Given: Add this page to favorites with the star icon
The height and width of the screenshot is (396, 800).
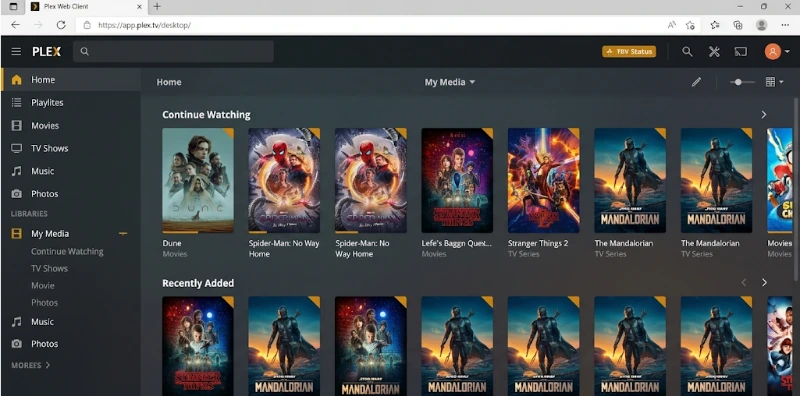Looking at the screenshot, I should 690,25.
